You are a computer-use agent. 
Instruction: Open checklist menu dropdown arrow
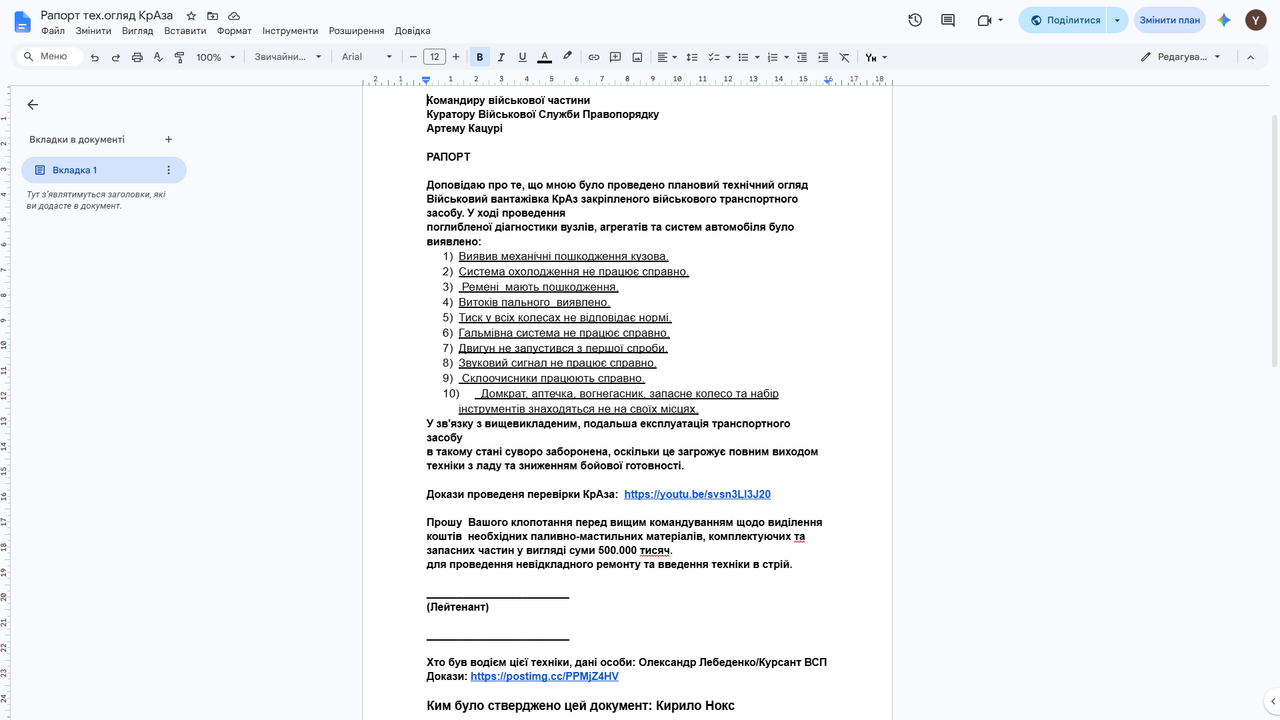point(727,57)
